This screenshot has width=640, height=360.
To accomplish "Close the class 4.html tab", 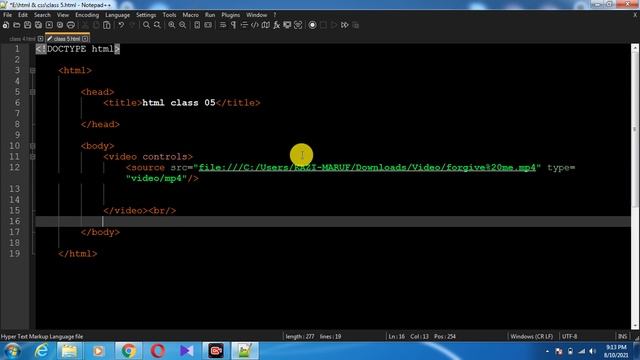I will [40, 39].
